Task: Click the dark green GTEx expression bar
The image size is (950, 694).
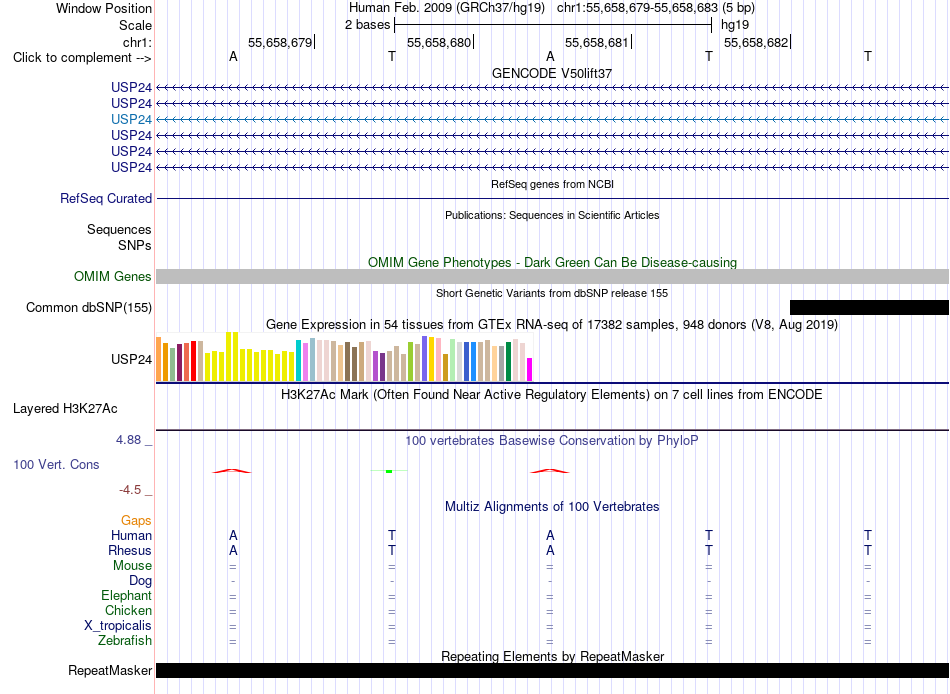Action: tap(508, 362)
